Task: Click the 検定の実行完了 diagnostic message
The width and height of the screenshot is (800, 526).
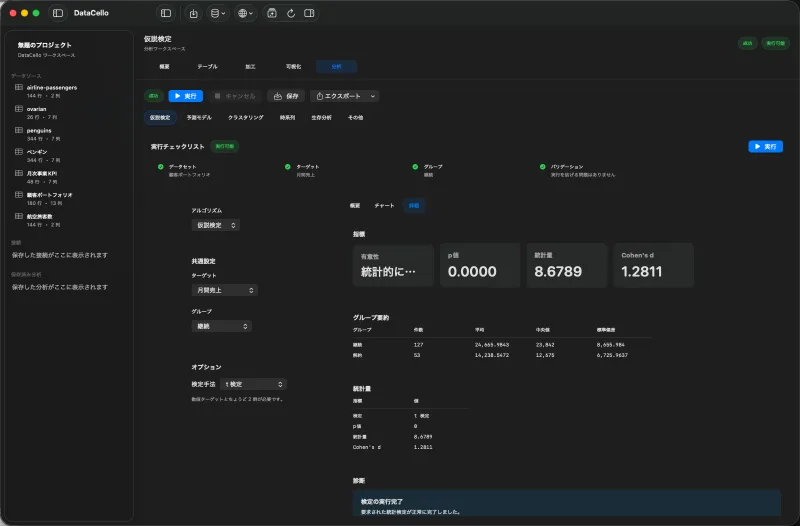Action: point(566,503)
